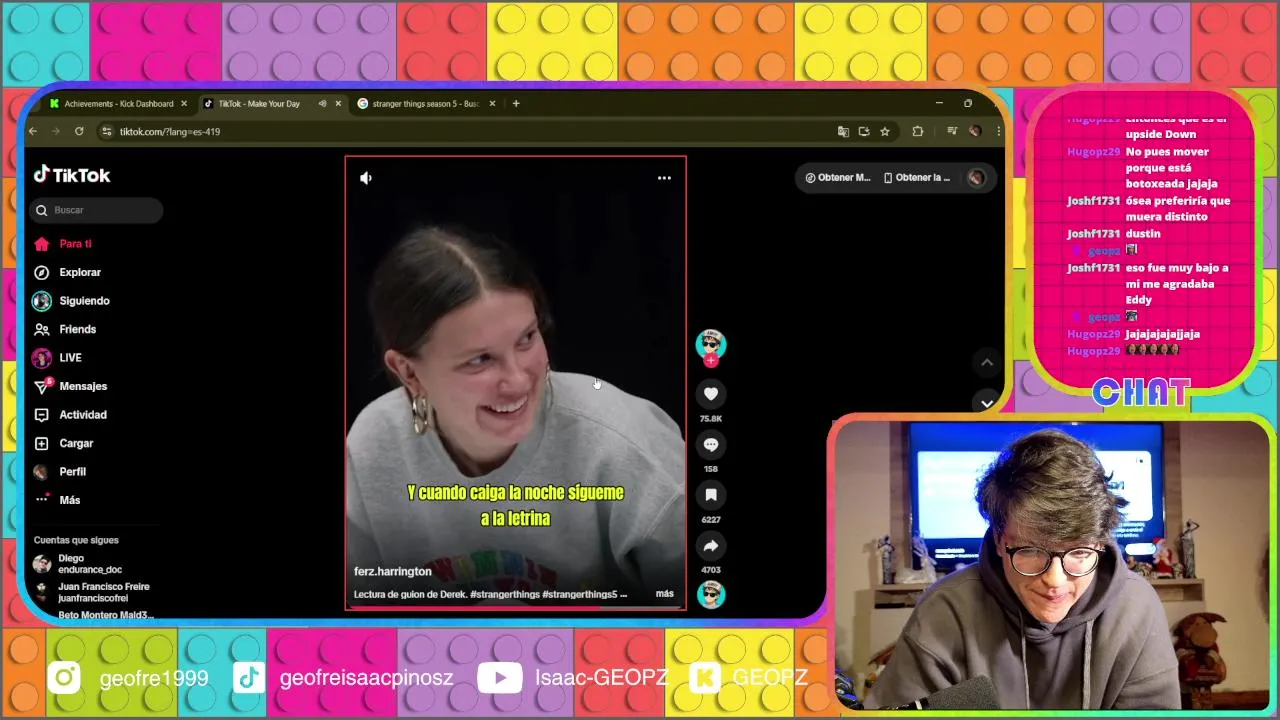Open Diego endurance_doc followed account

pyautogui.click(x=78, y=564)
